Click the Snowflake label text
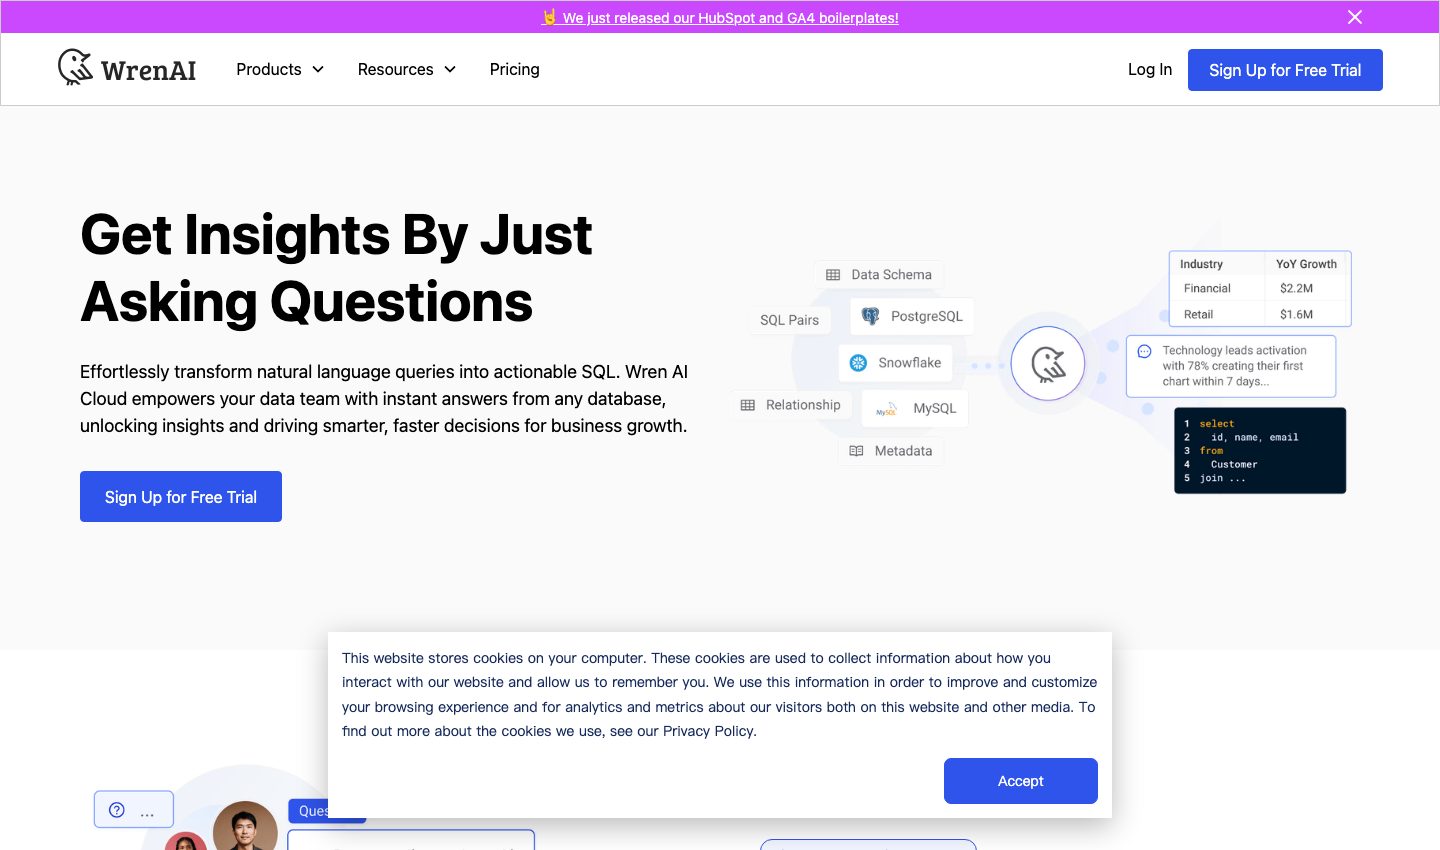The height and width of the screenshot is (850, 1440). [x=909, y=363]
